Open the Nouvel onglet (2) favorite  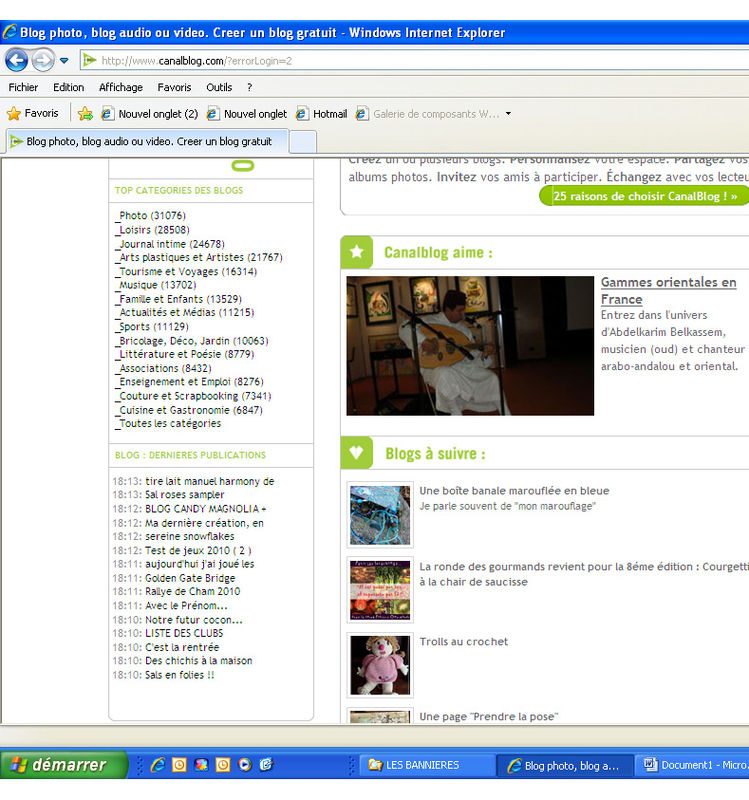(x=149, y=114)
